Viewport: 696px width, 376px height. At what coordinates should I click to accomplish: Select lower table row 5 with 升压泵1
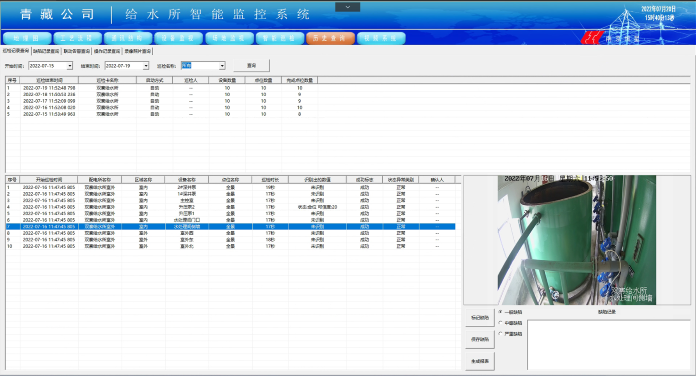pos(230,214)
